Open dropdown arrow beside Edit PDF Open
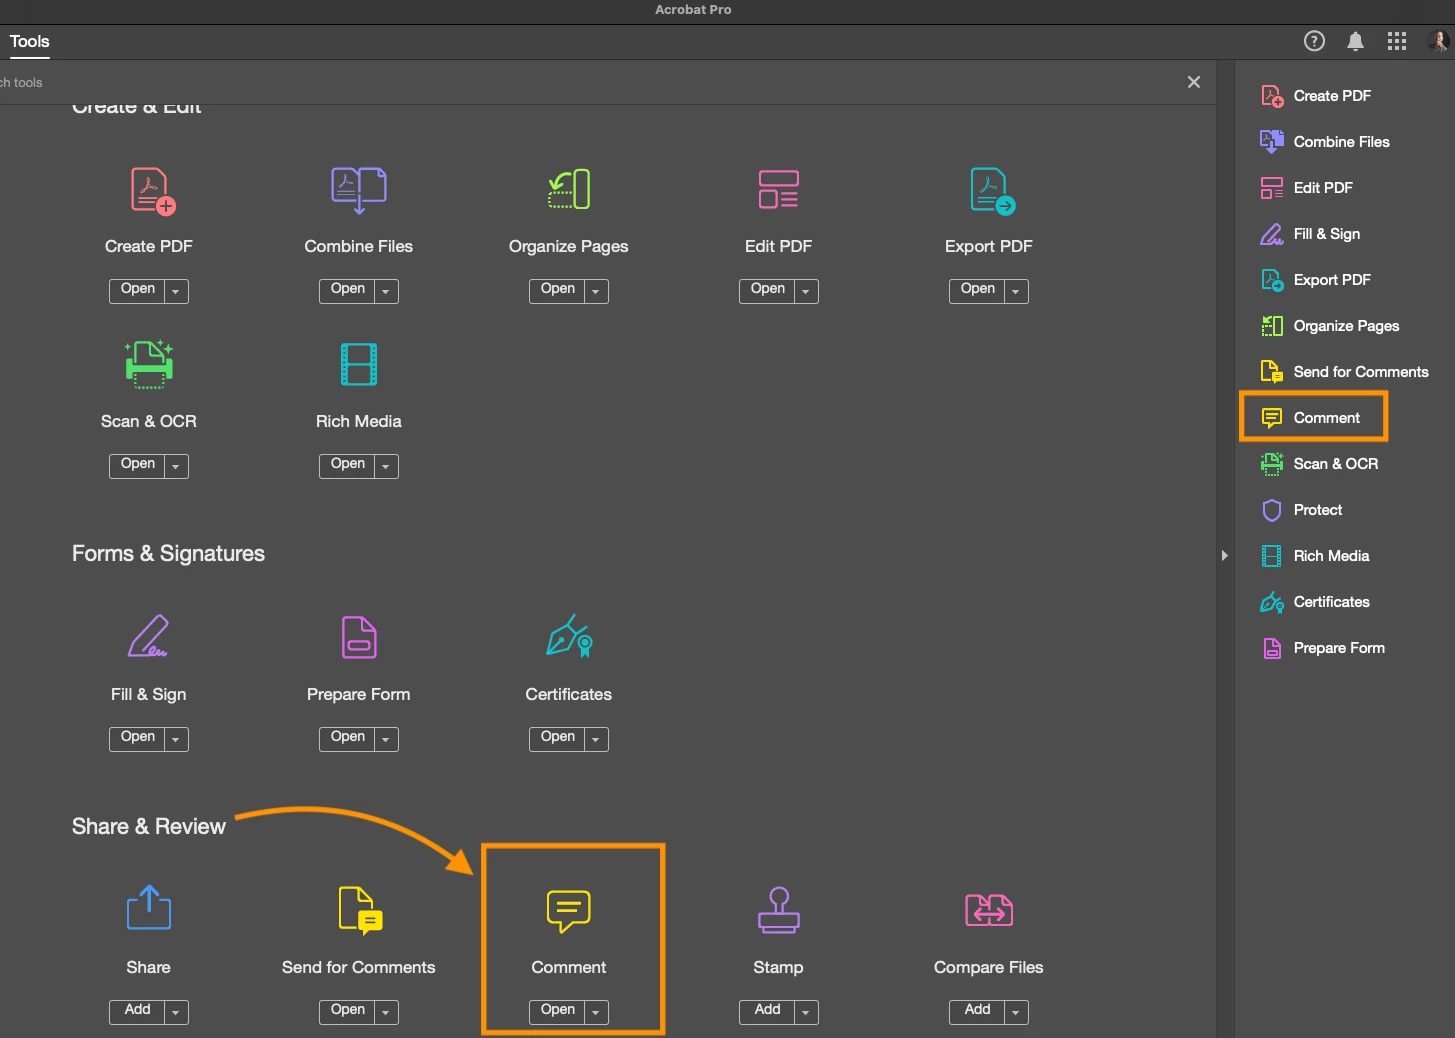This screenshot has width=1455, height=1038. click(x=806, y=291)
